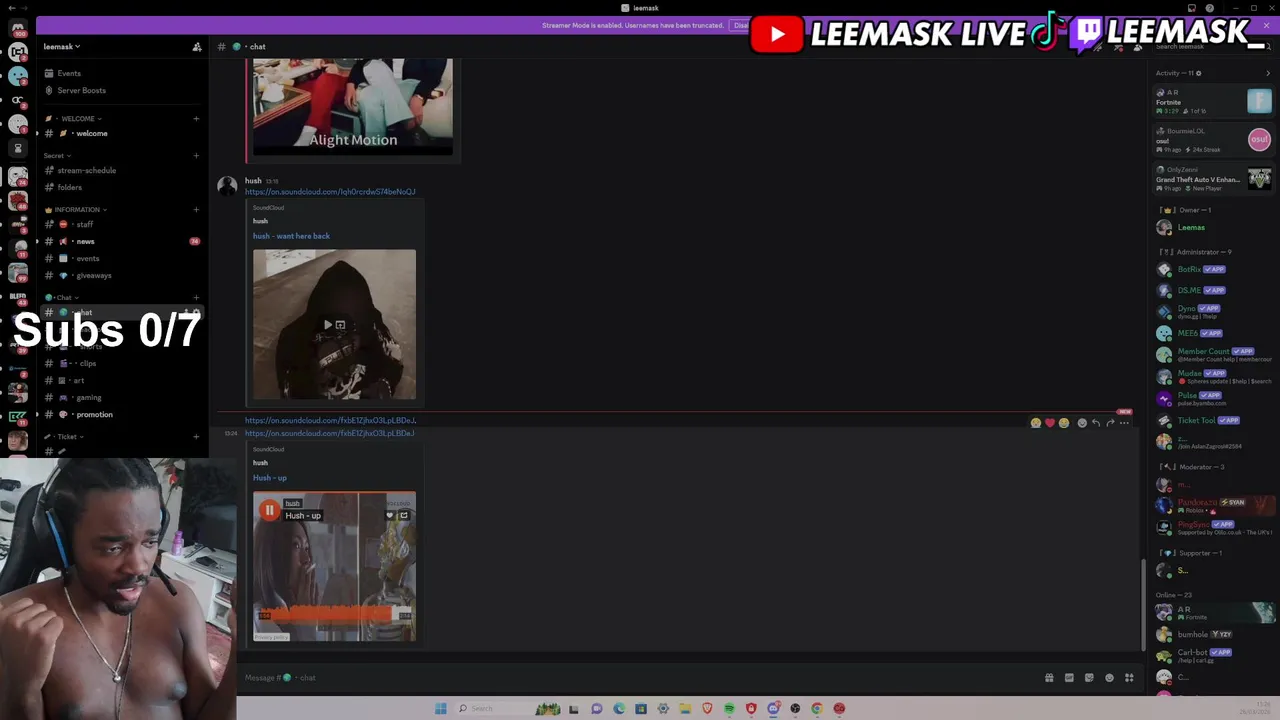The height and width of the screenshot is (720, 1280).
Task: Click the hush username in chat
Action: [253, 181]
